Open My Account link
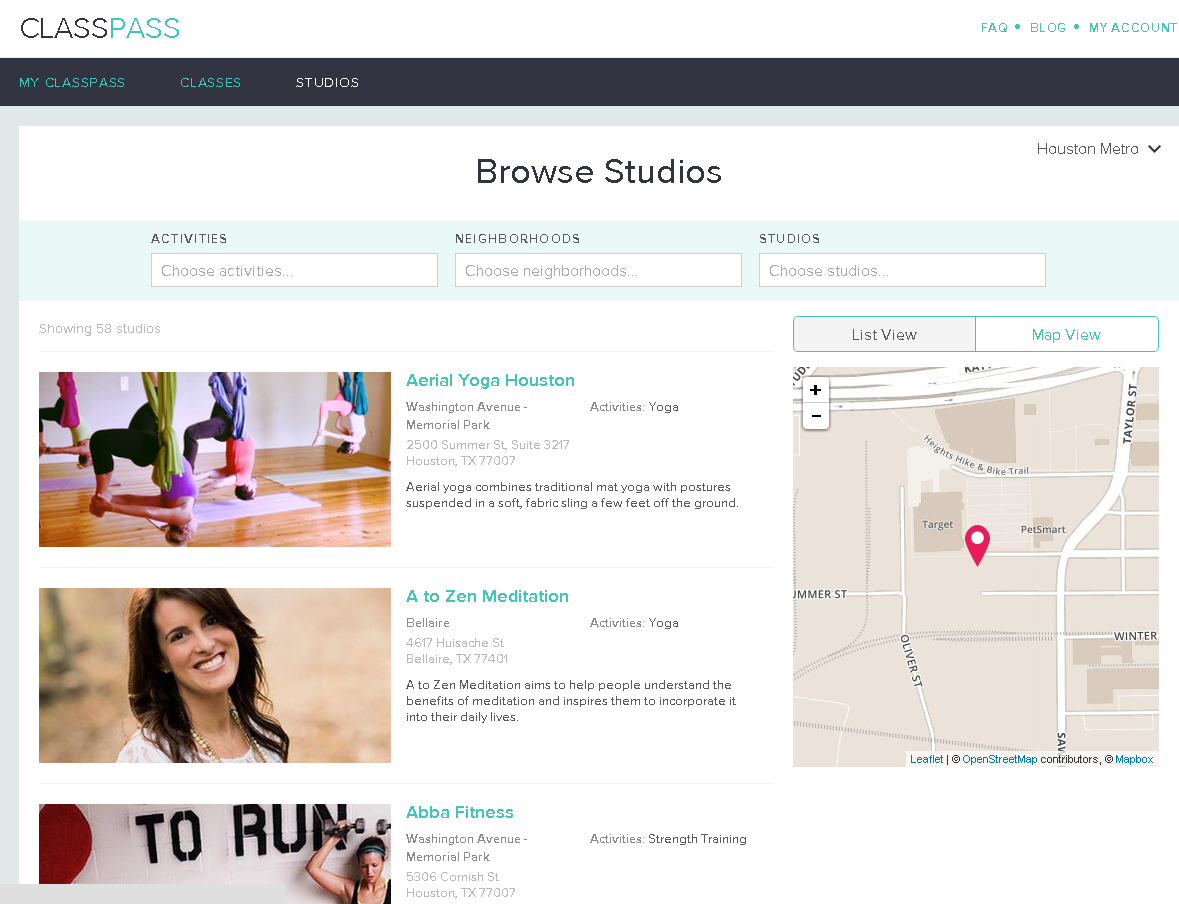 click(x=1132, y=28)
